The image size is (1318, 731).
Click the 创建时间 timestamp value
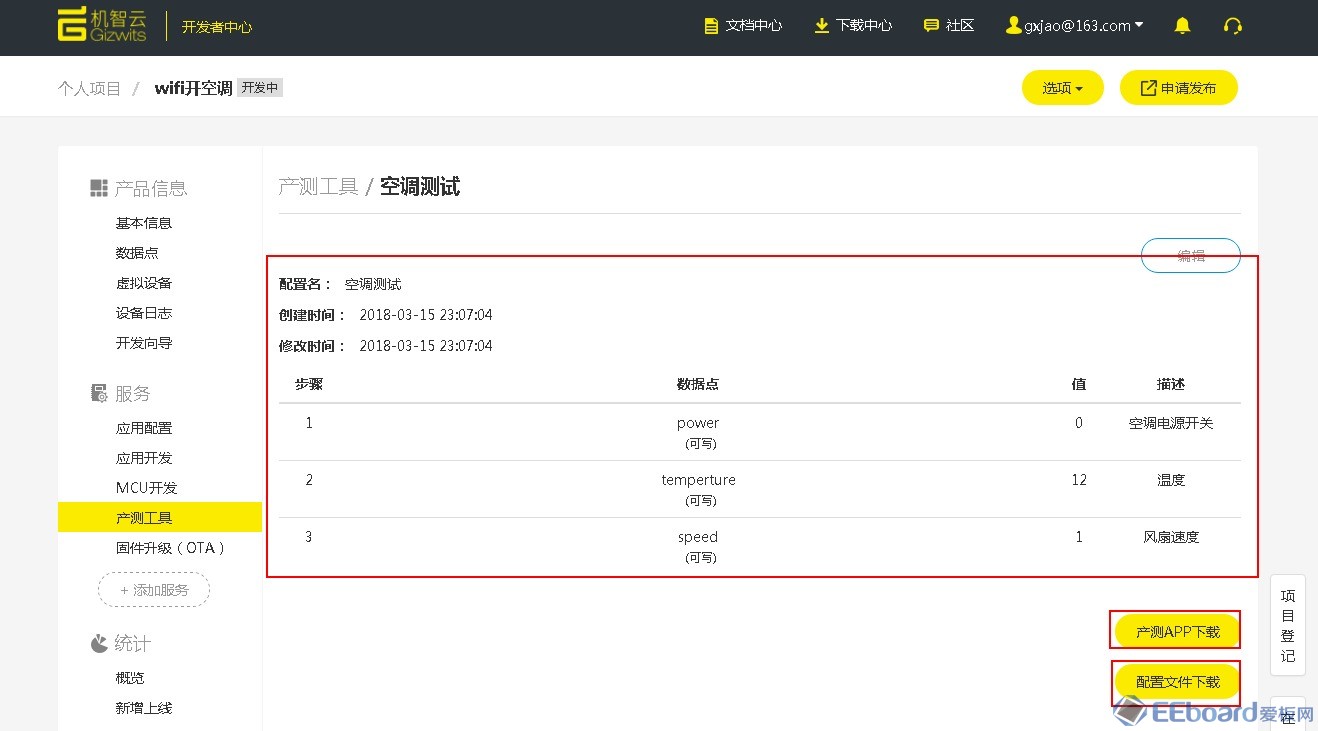click(426, 315)
